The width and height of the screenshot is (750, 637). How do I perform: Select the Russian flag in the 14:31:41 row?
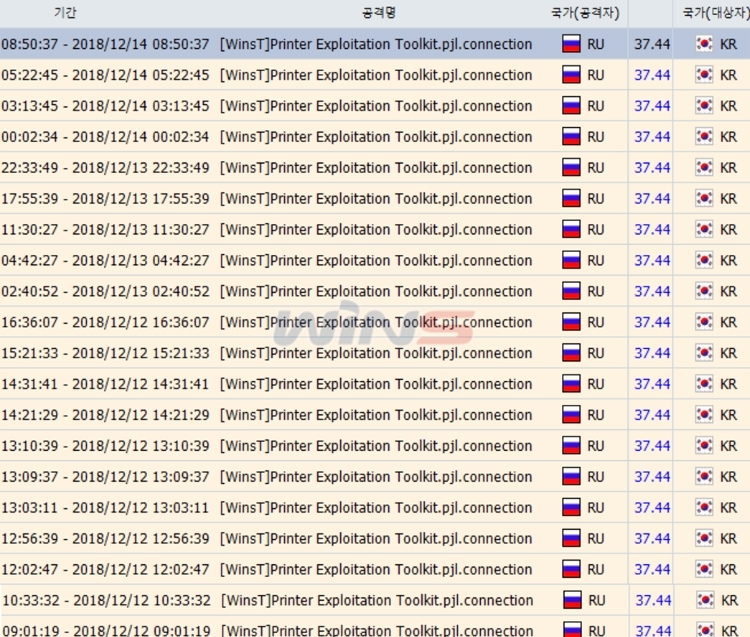click(571, 384)
